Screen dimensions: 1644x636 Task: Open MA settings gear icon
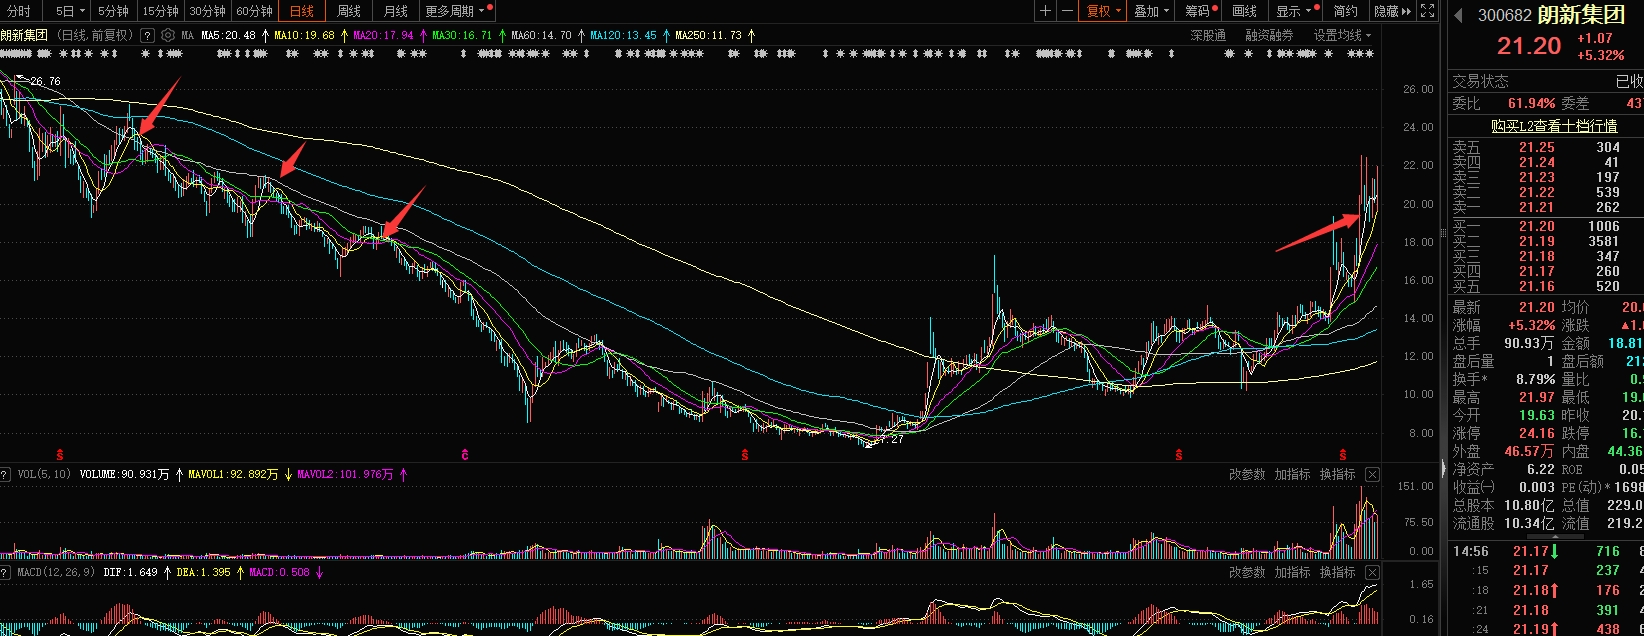[168, 35]
